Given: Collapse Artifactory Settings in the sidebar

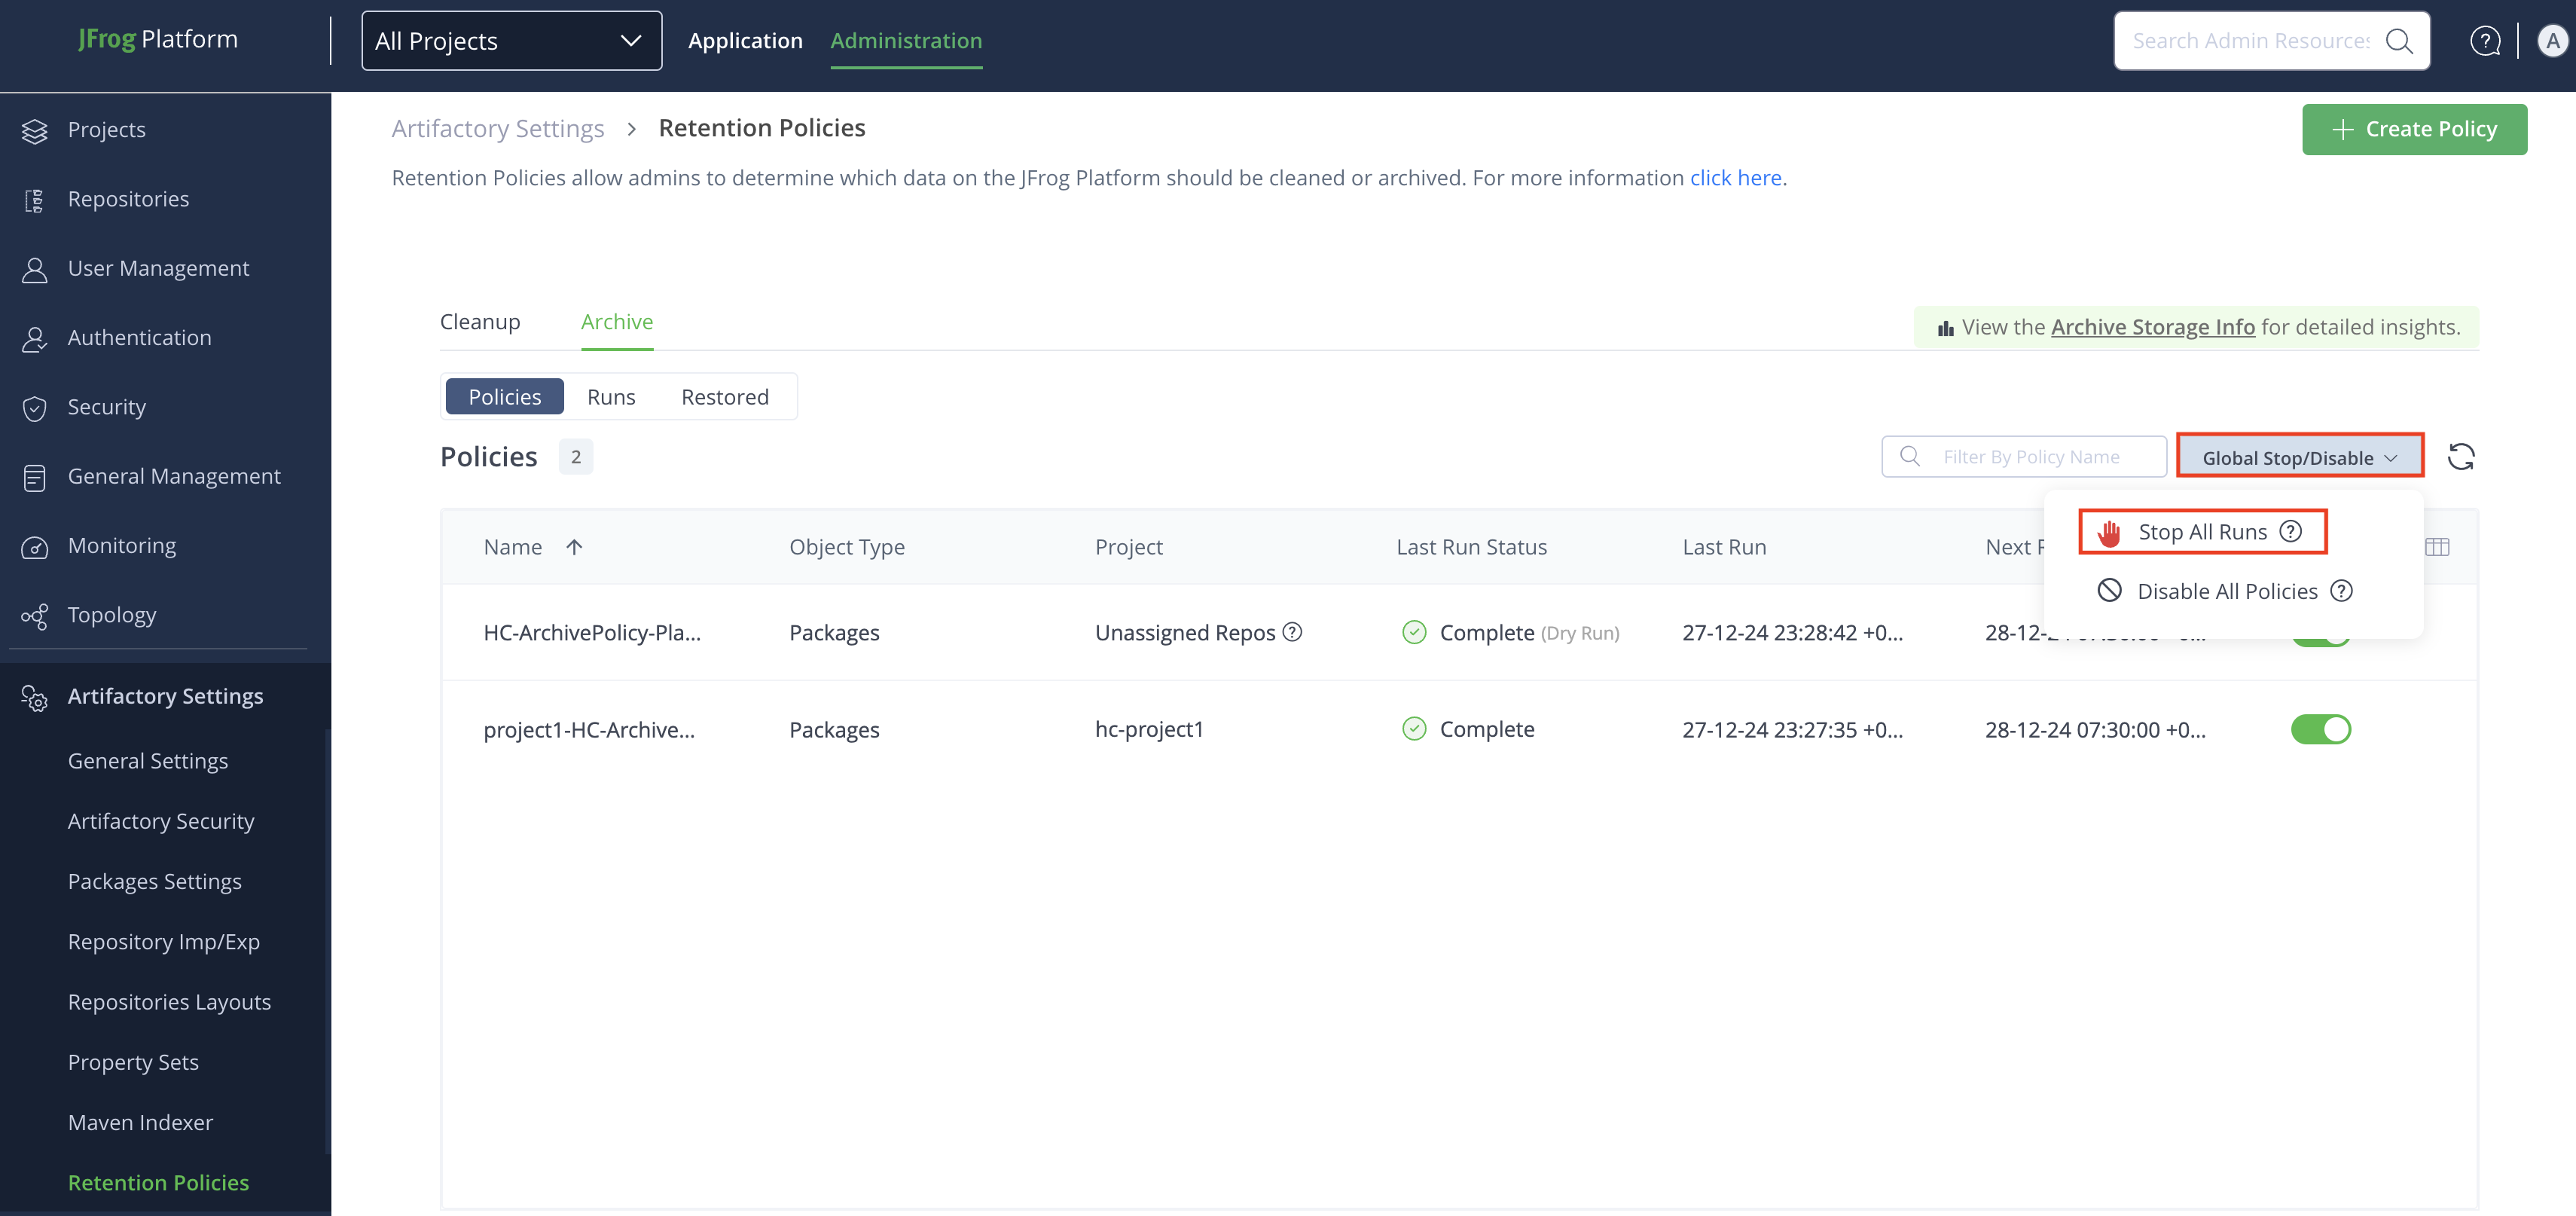Looking at the screenshot, I should [x=165, y=696].
